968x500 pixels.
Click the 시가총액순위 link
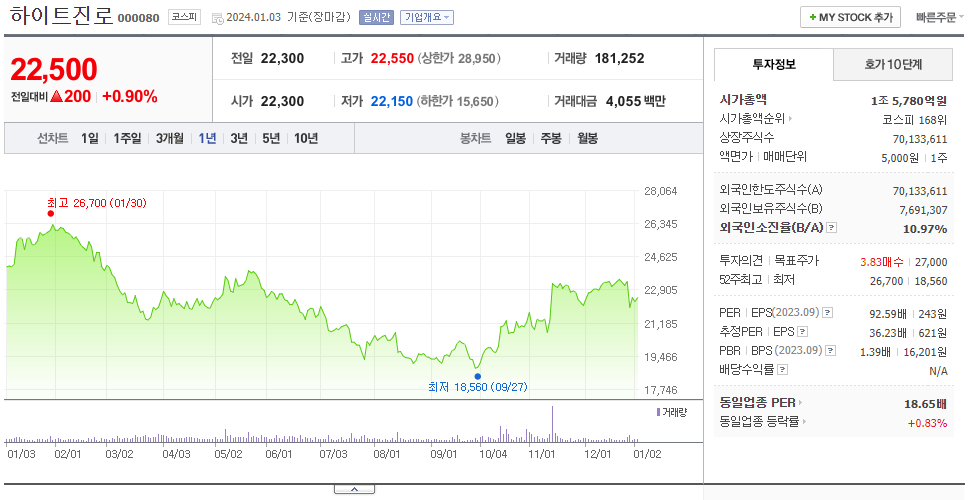[x=753, y=119]
